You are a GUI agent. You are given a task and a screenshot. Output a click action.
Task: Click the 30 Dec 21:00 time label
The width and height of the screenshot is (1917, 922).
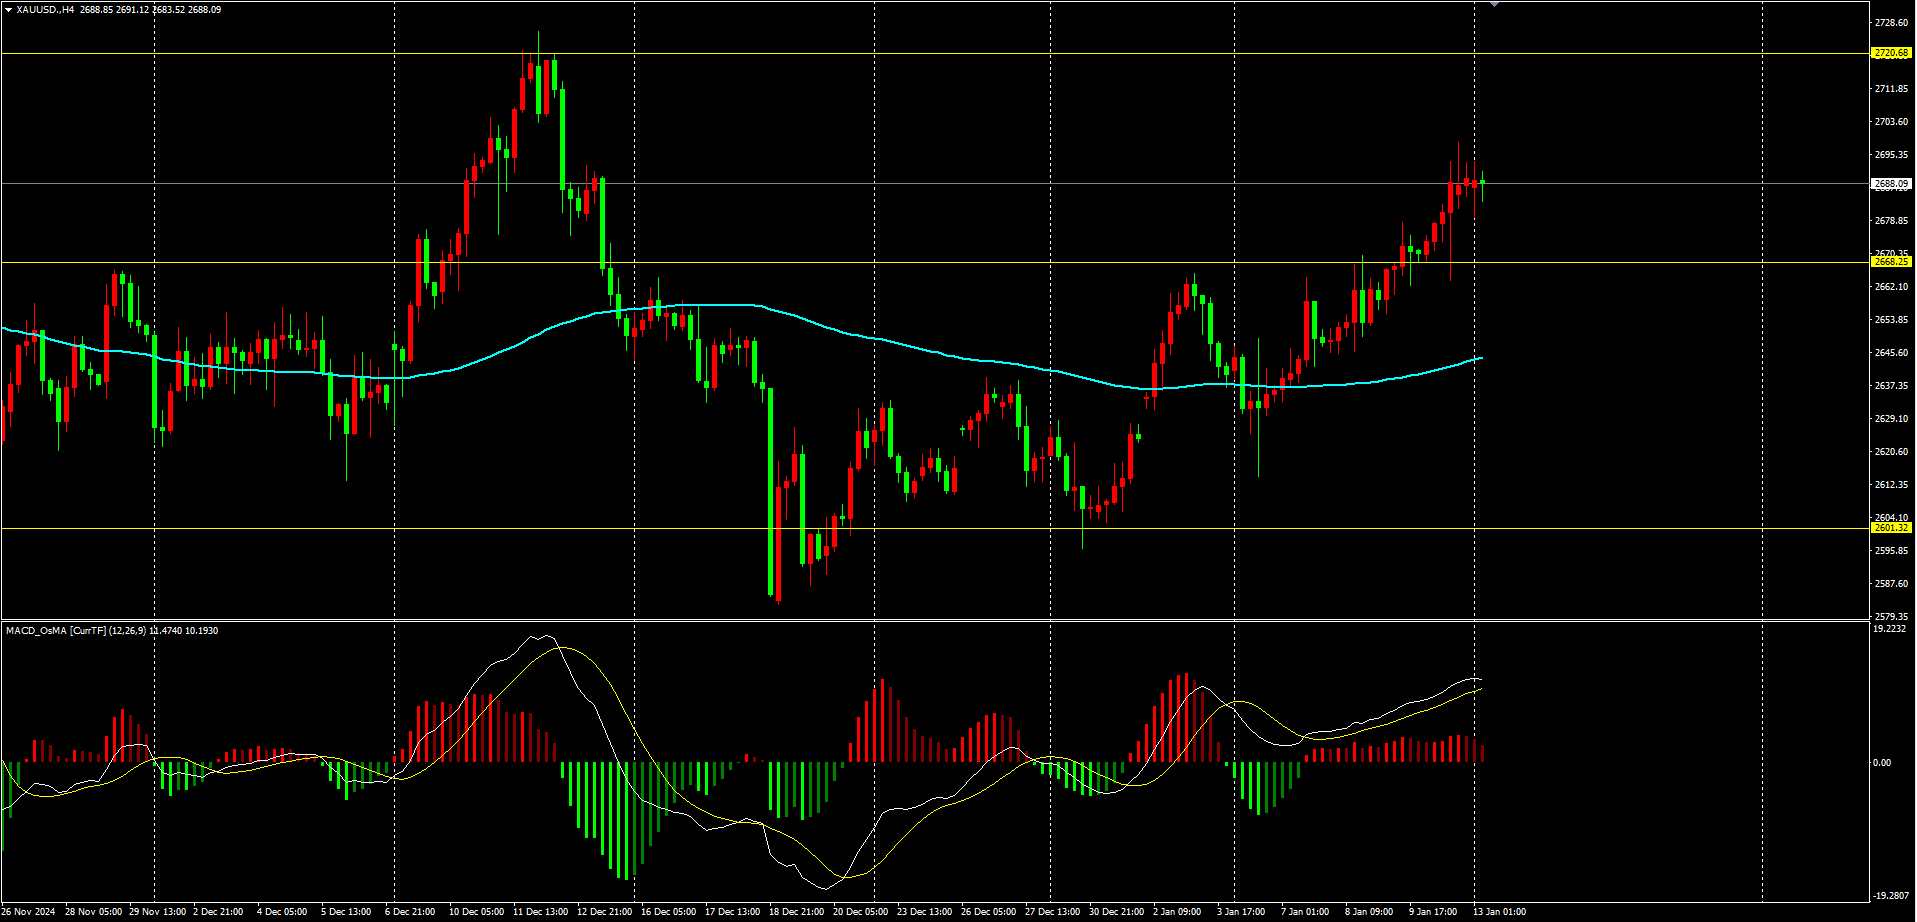[1117, 912]
